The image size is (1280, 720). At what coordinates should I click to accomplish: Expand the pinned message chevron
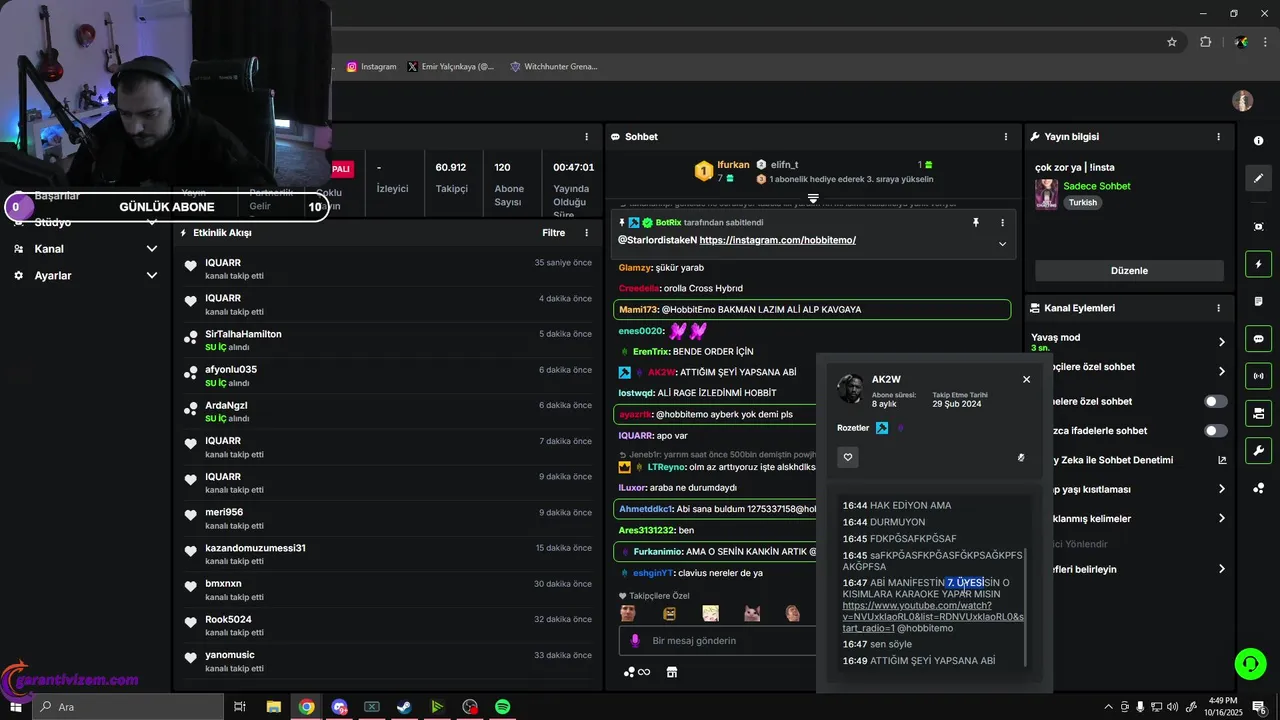[x=1002, y=244]
